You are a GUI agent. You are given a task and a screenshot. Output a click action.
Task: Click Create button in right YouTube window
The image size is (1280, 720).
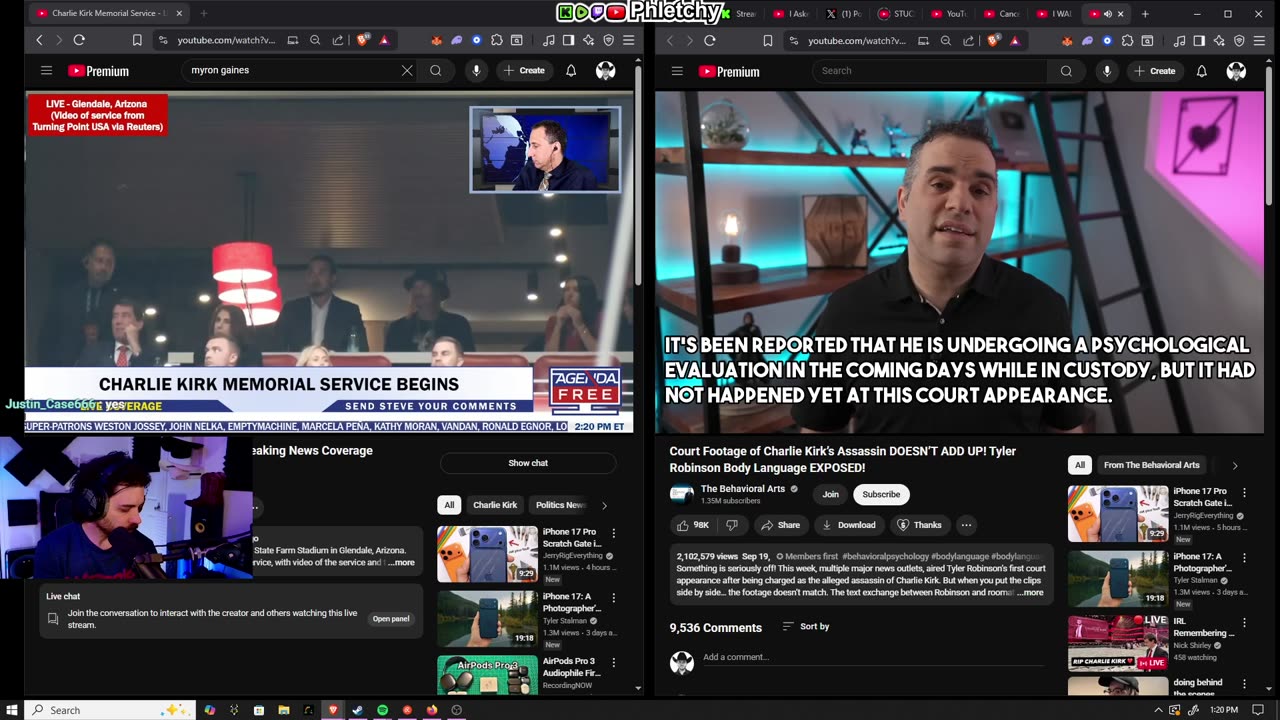pyautogui.click(x=1154, y=71)
